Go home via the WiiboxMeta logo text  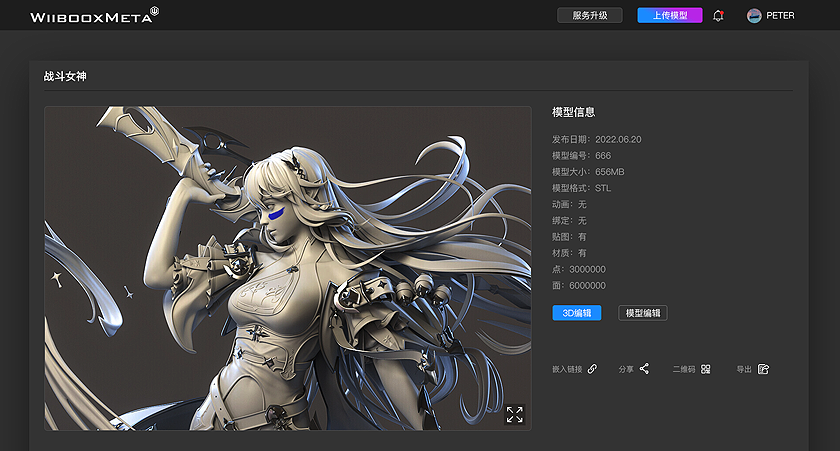tap(88, 17)
